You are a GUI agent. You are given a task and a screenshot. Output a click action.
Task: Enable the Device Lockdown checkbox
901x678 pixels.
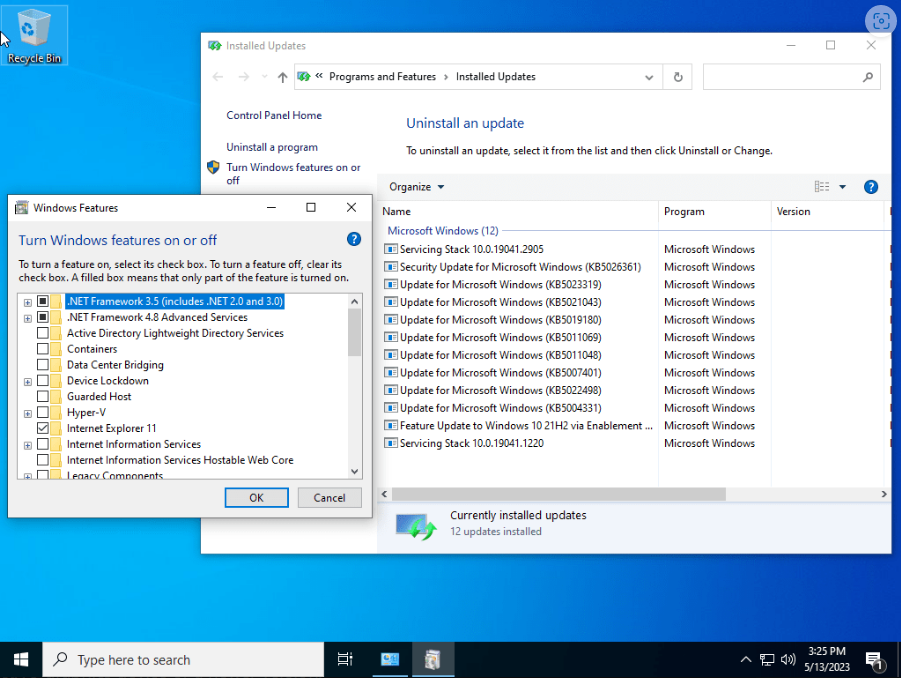(43, 380)
